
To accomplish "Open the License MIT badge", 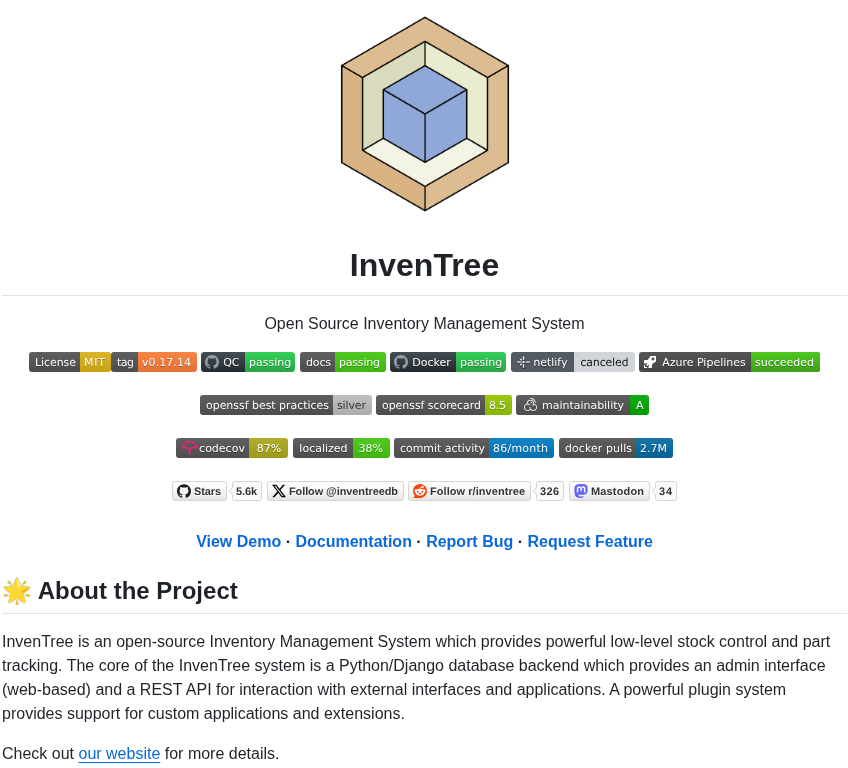I will (x=70, y=362).
